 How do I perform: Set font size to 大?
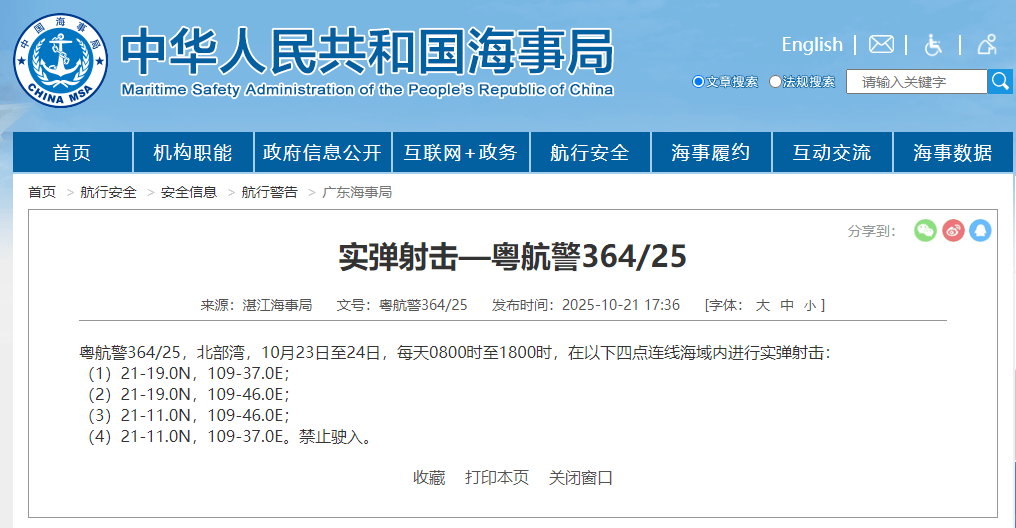[x=762, y=305]
